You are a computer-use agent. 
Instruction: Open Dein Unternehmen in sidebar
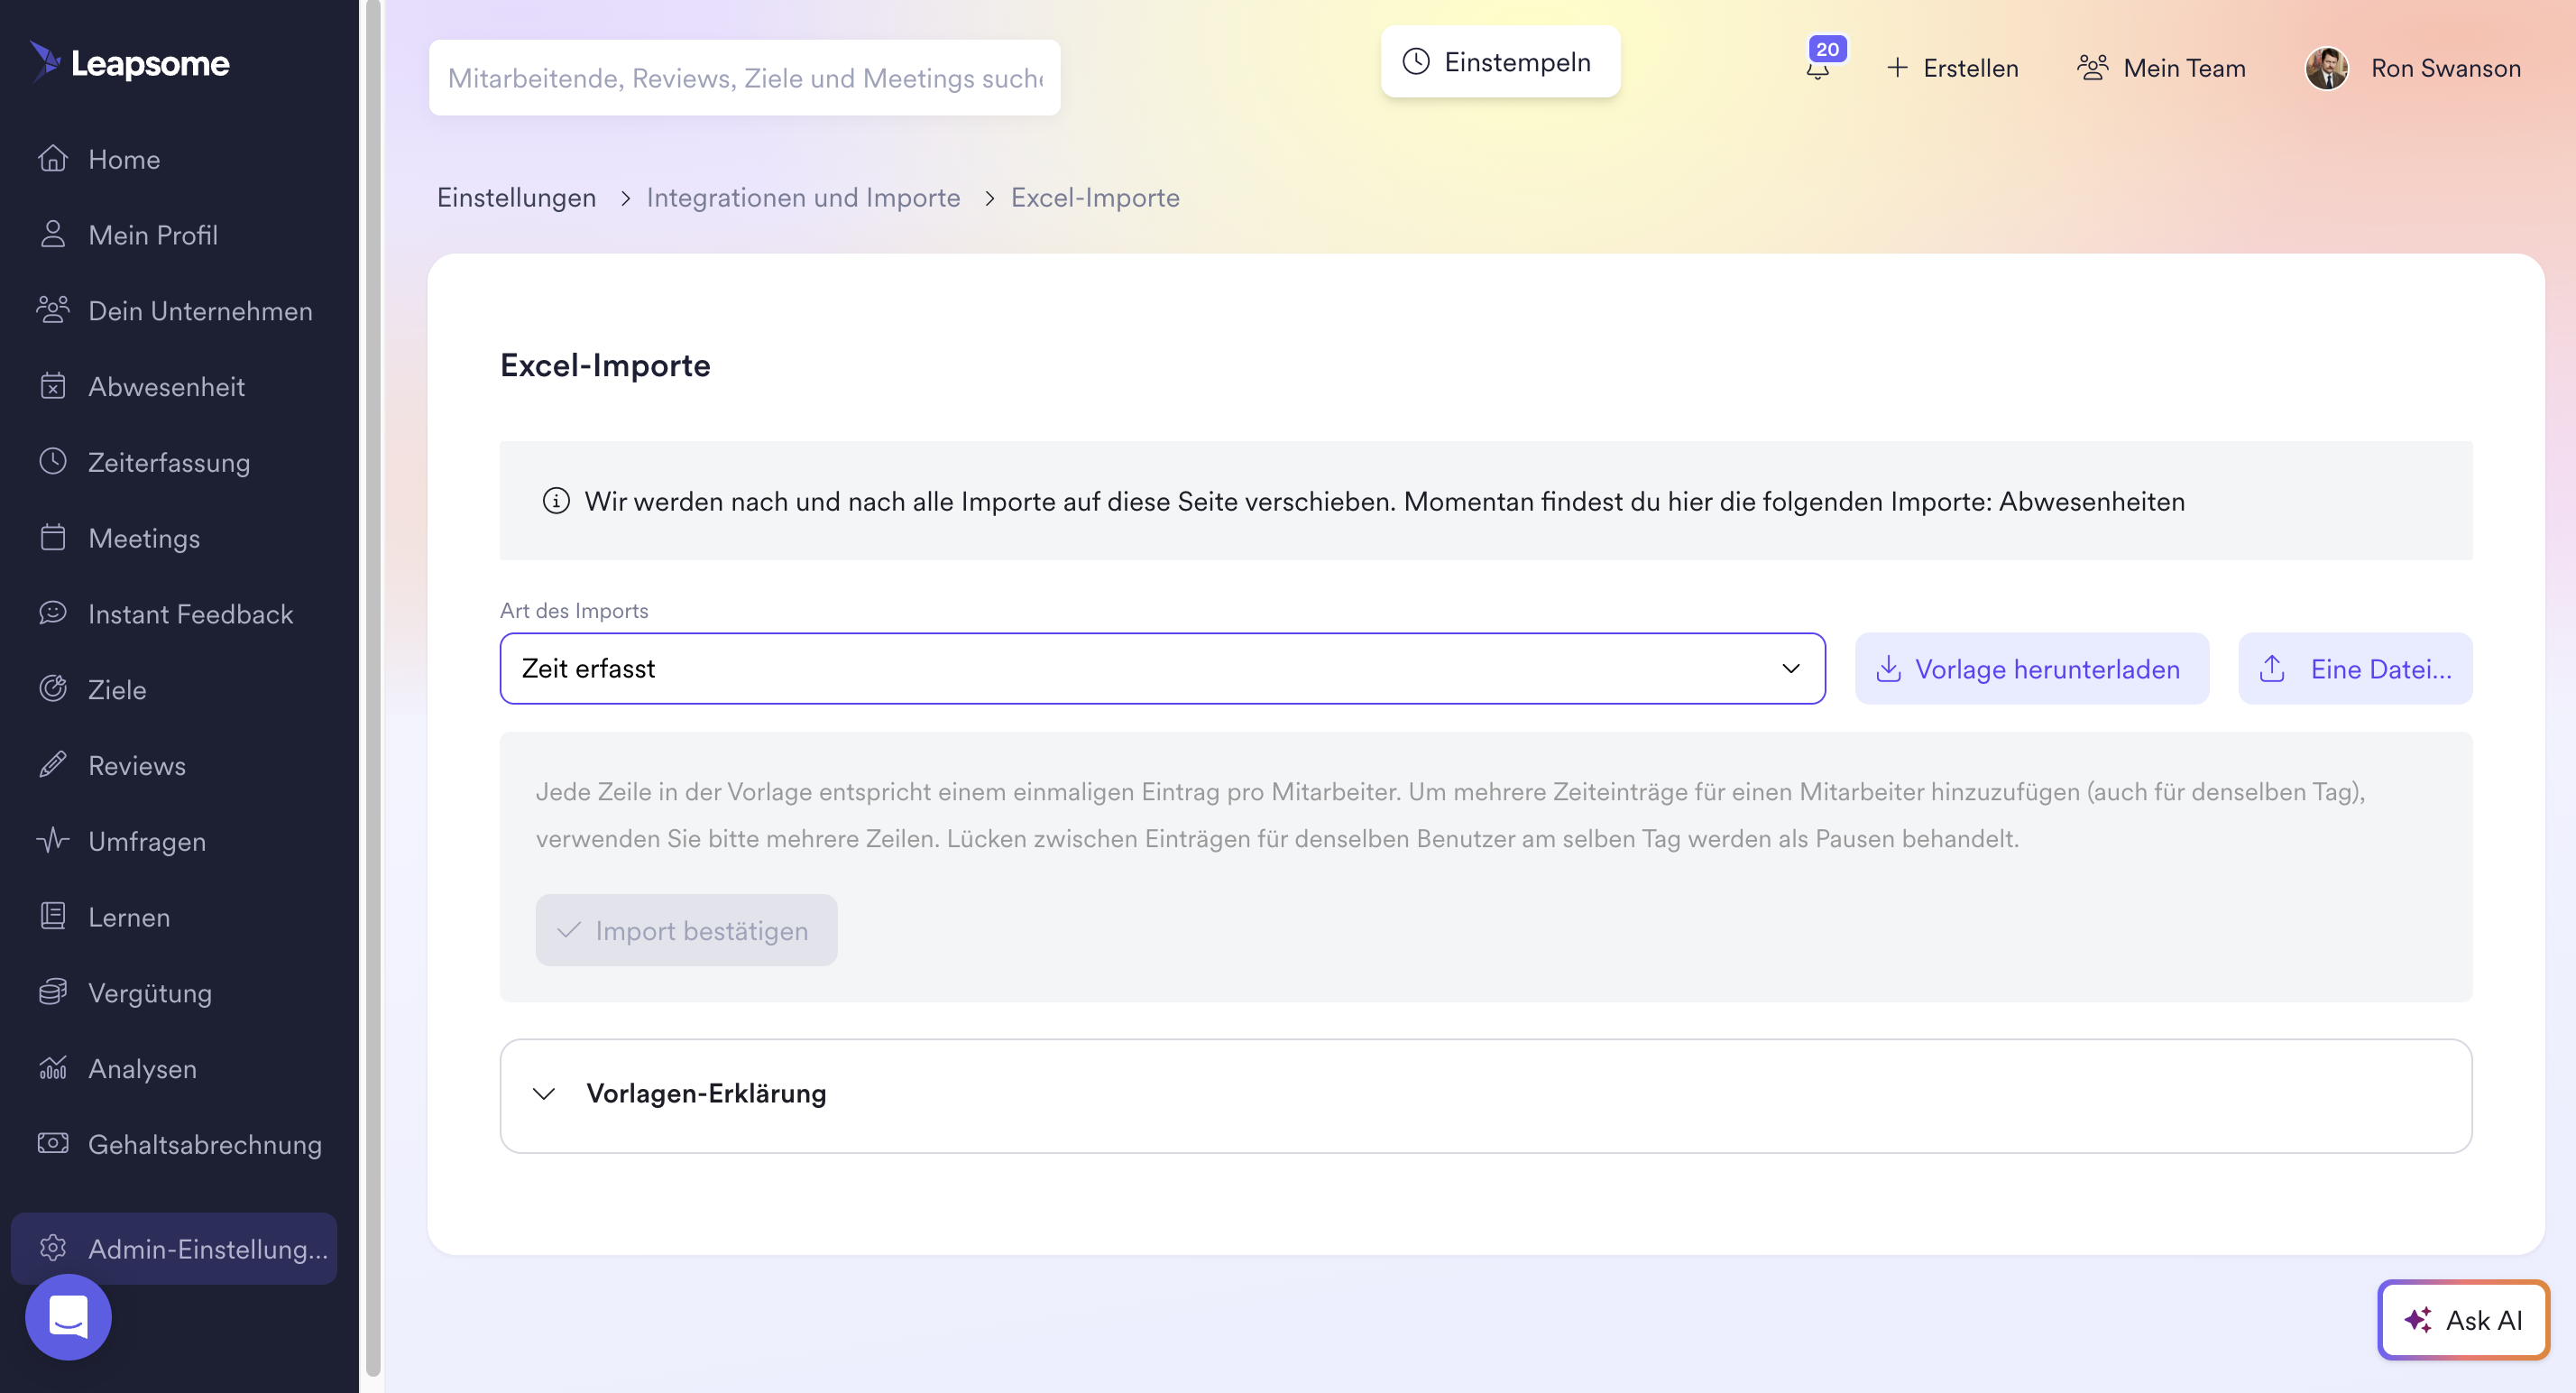click(174, 310)
